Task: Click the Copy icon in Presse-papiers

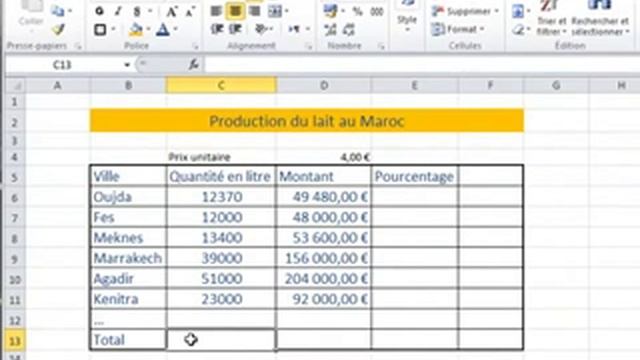Action: 58,11
